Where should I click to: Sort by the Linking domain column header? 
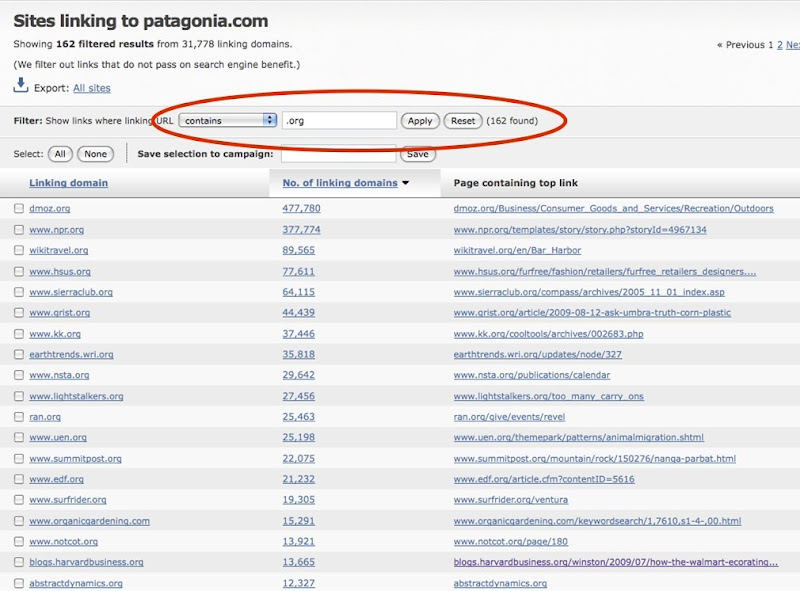pyautogui.click(x=68, y=183)
